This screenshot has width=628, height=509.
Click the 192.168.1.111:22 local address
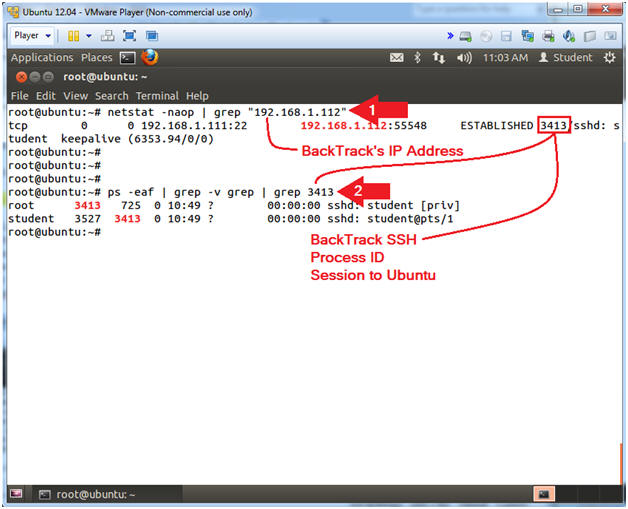(194, 126)
